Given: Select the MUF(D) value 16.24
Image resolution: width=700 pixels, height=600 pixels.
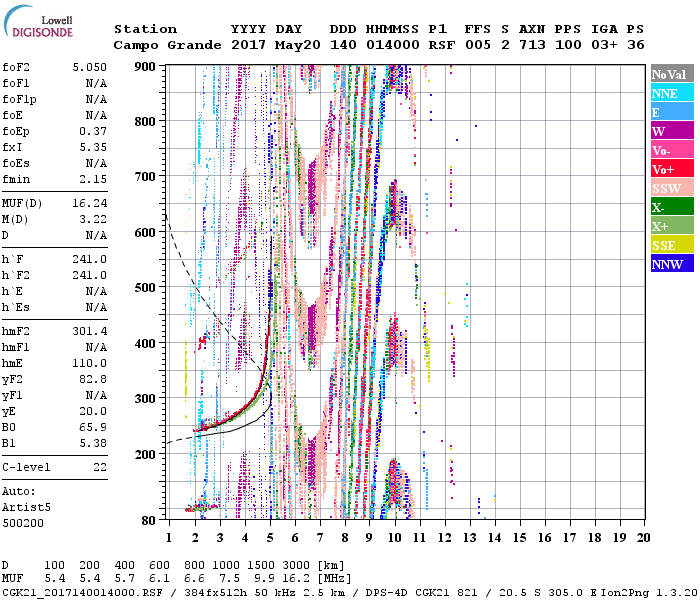Looking at the screenshot, I should click(x=89, y=201).
